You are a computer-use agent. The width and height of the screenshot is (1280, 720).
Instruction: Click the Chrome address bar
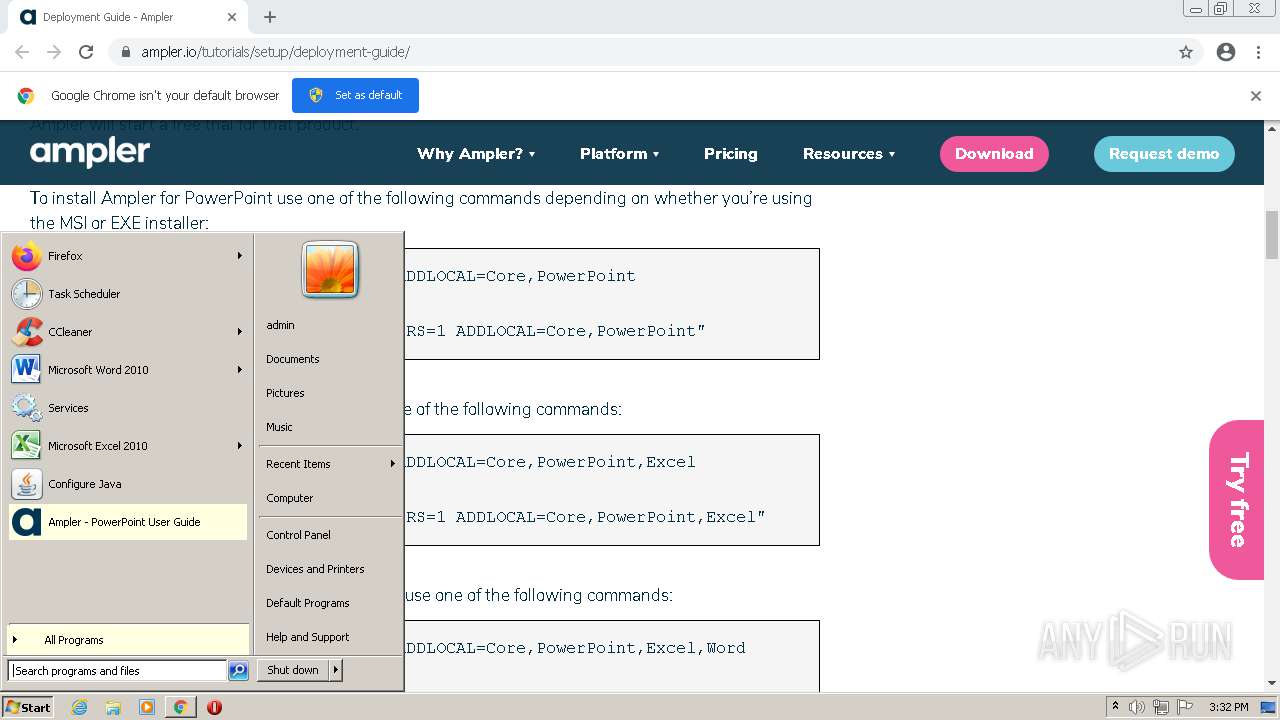[x=640, y=52]
